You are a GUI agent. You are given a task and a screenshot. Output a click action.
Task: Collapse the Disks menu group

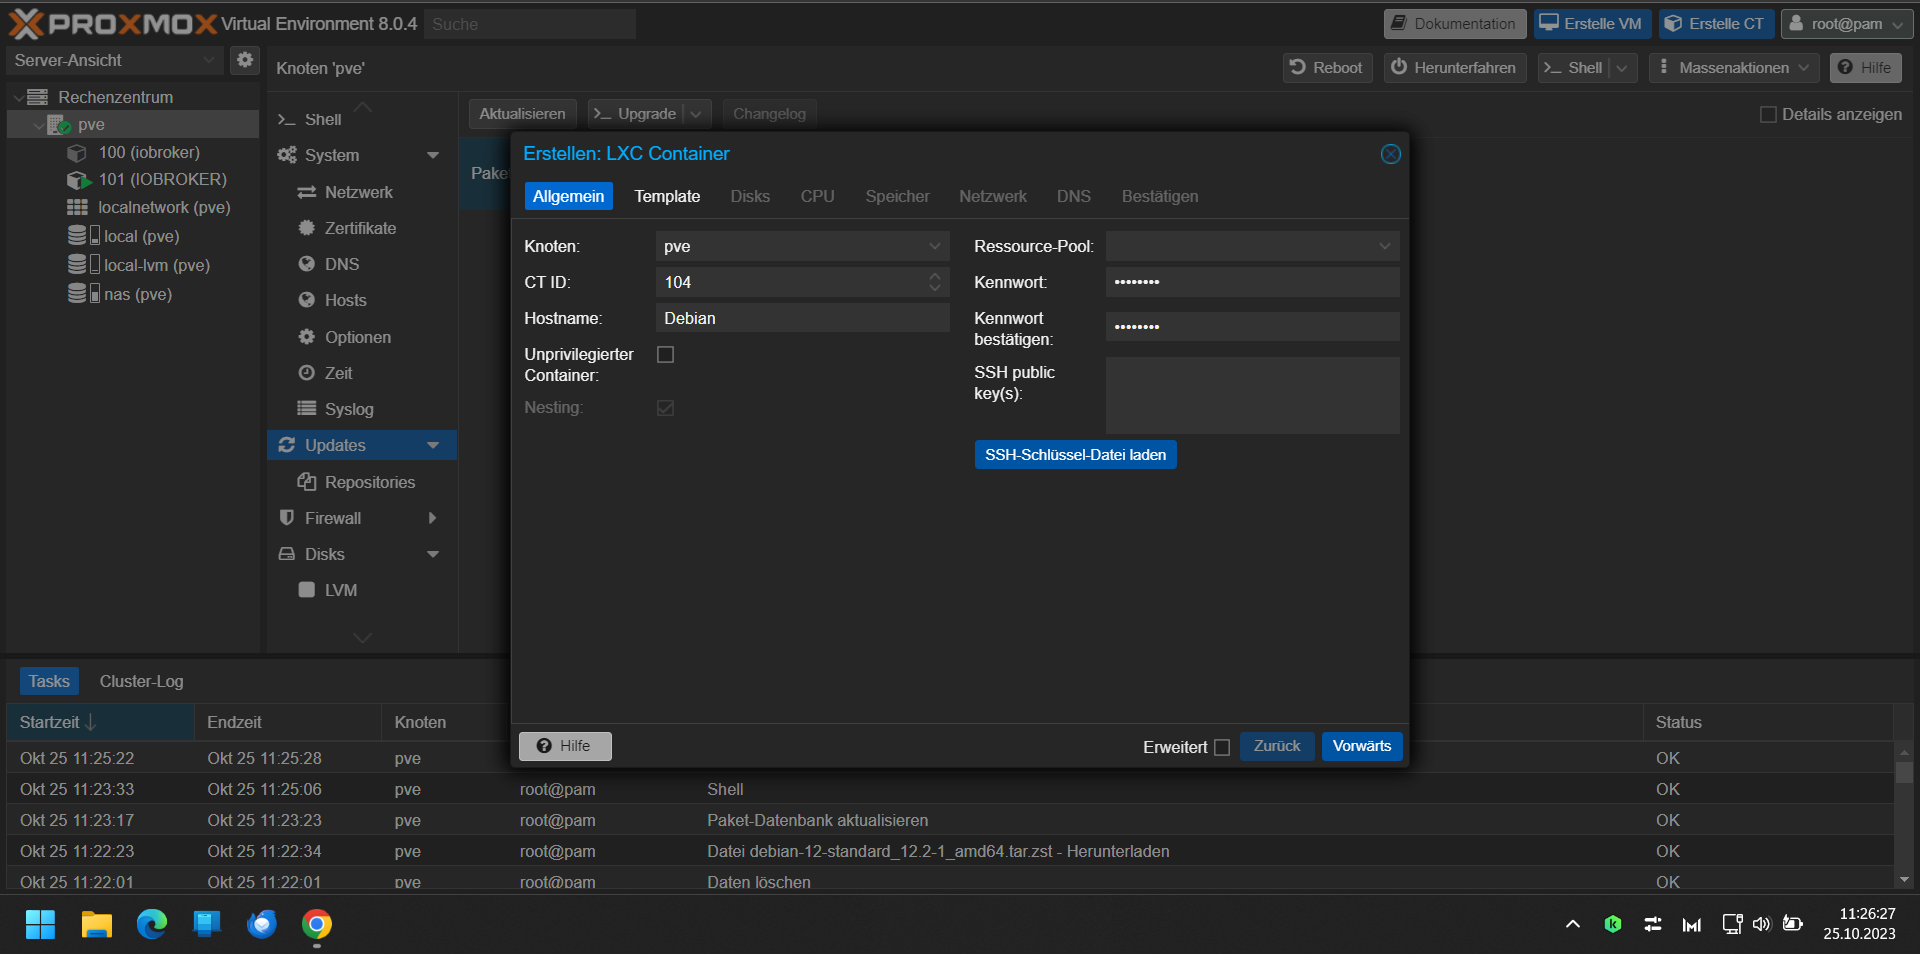click(x=433, y=554)
